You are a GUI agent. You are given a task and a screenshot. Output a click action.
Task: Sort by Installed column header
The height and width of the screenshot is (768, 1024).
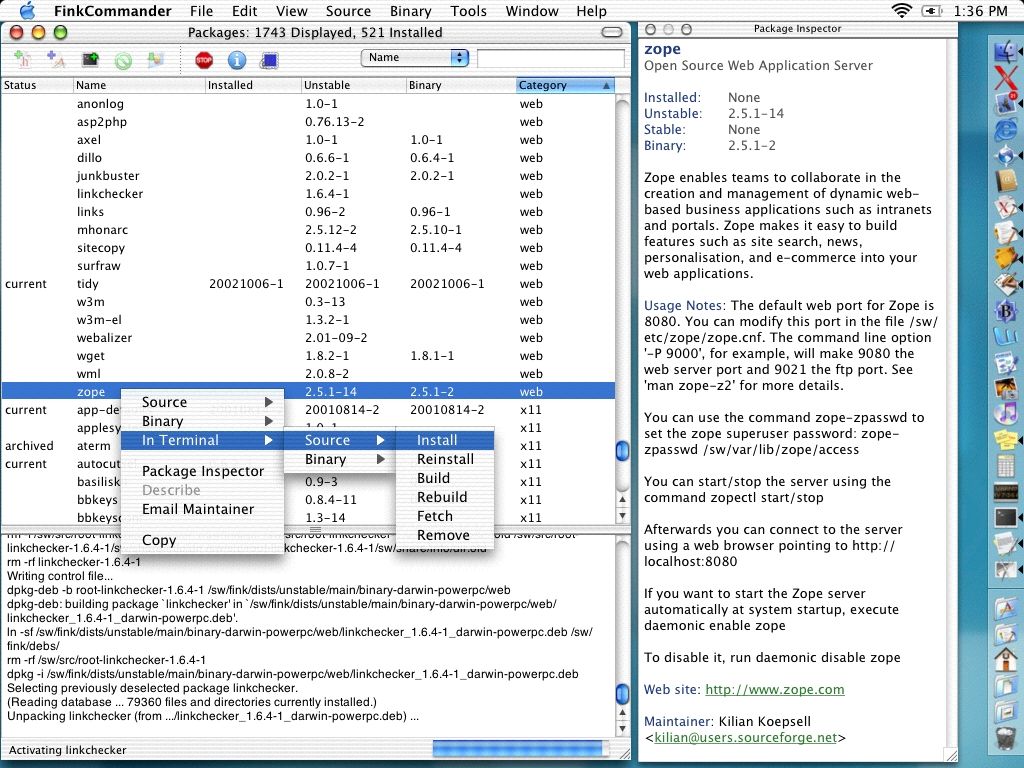253,85
